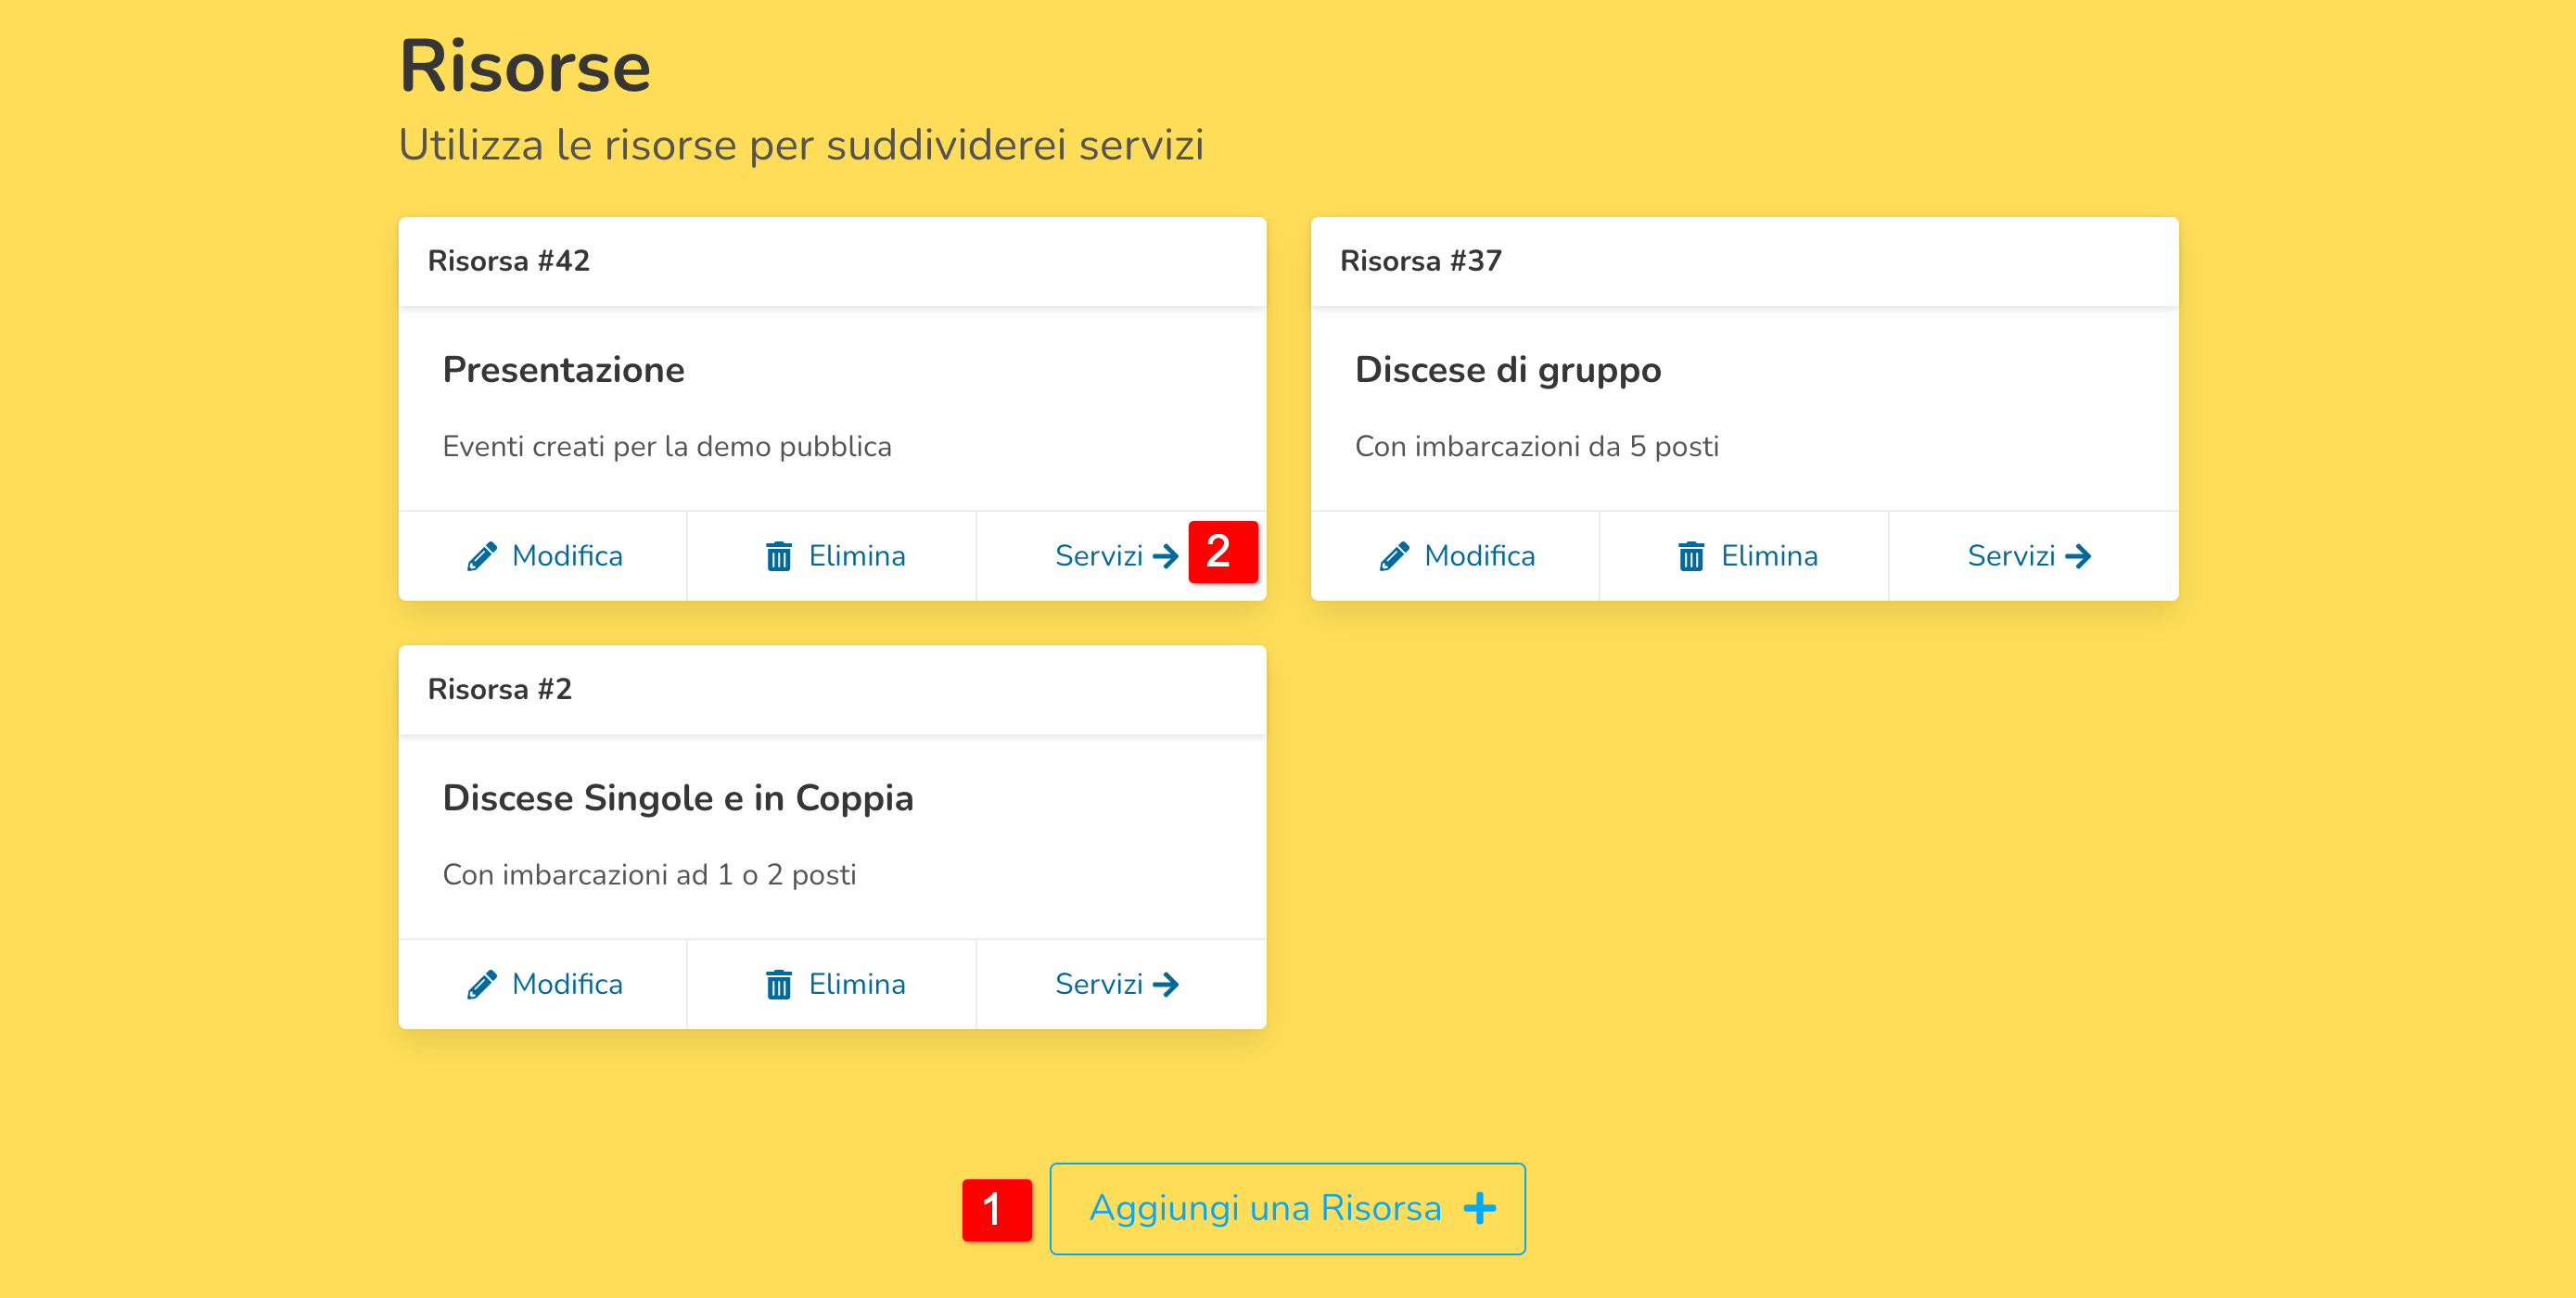Click the red badge numbered 2

(1222, 551)
